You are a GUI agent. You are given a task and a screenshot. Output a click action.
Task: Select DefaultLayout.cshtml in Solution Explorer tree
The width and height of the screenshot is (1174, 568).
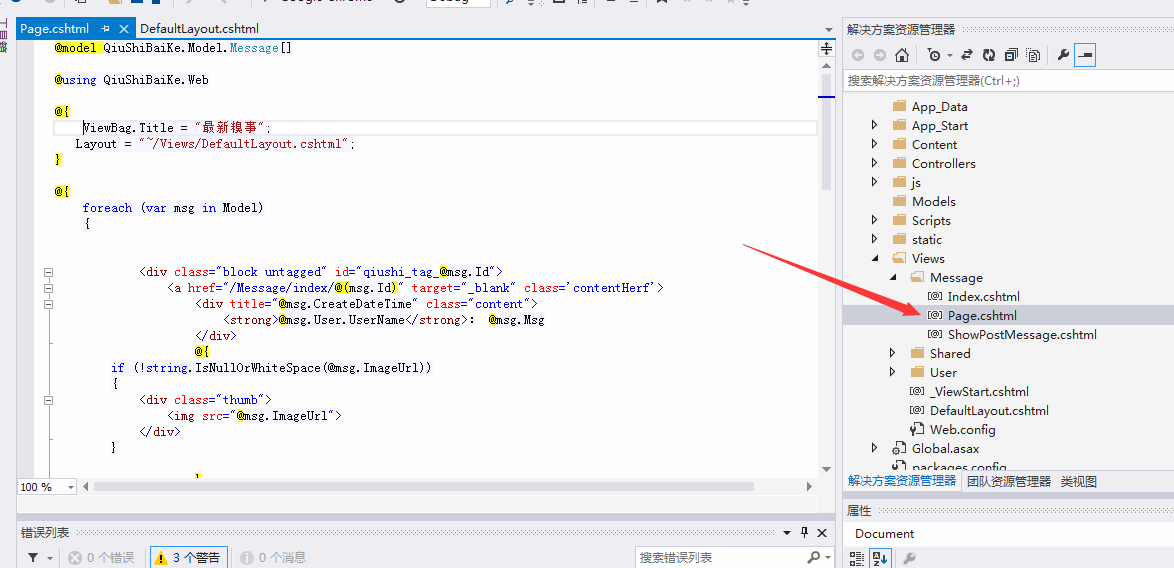point(989,410)
